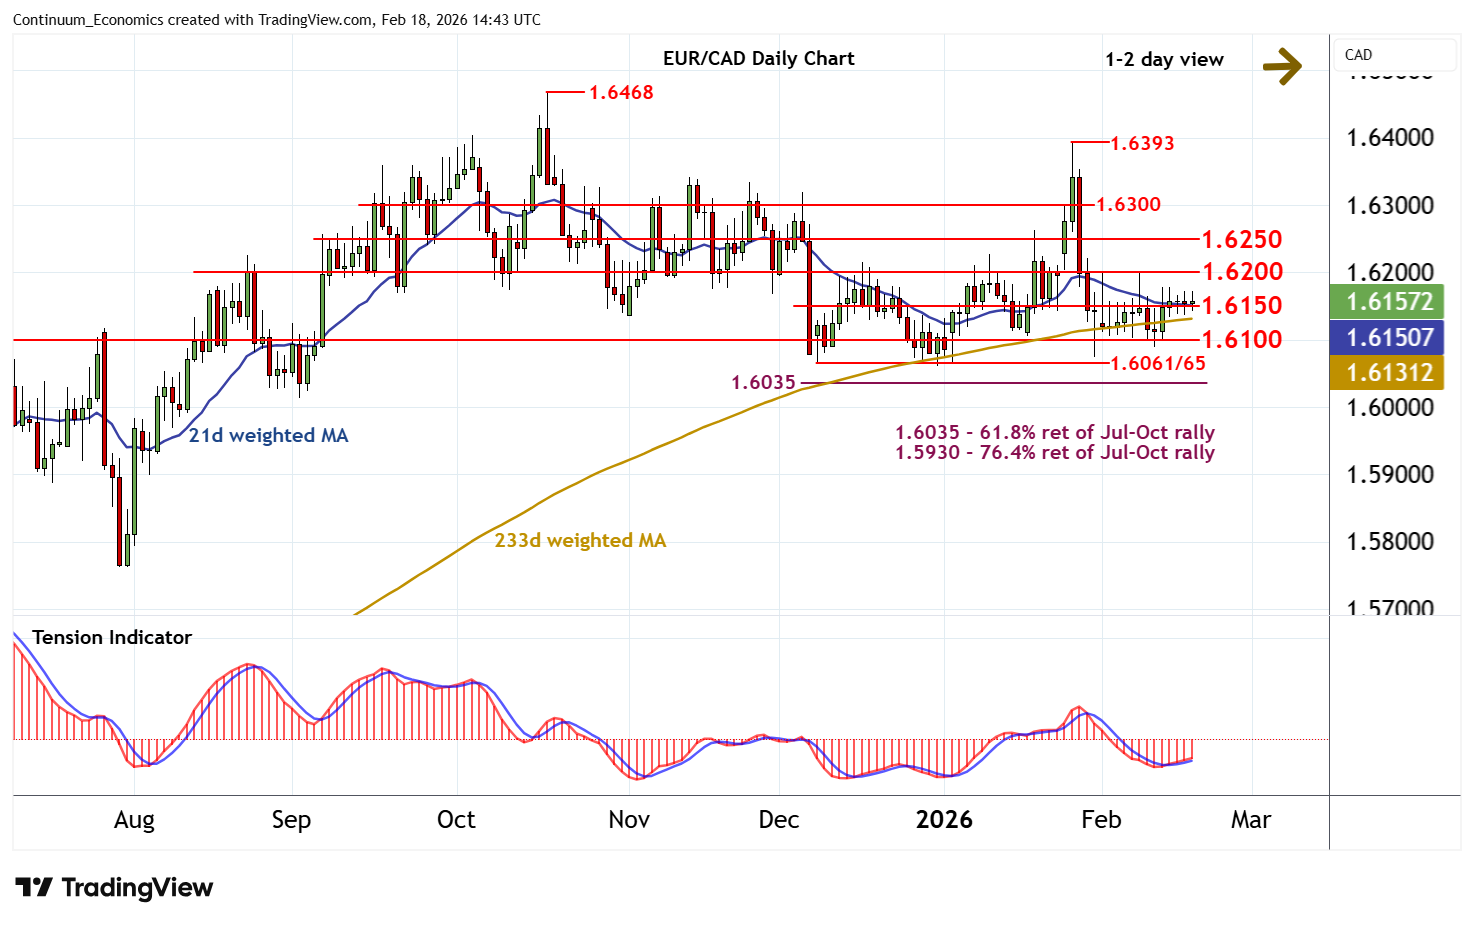The image size is (1474, 925).
Task: Click the 2026 marker on time axis
Action: point(944,819)
